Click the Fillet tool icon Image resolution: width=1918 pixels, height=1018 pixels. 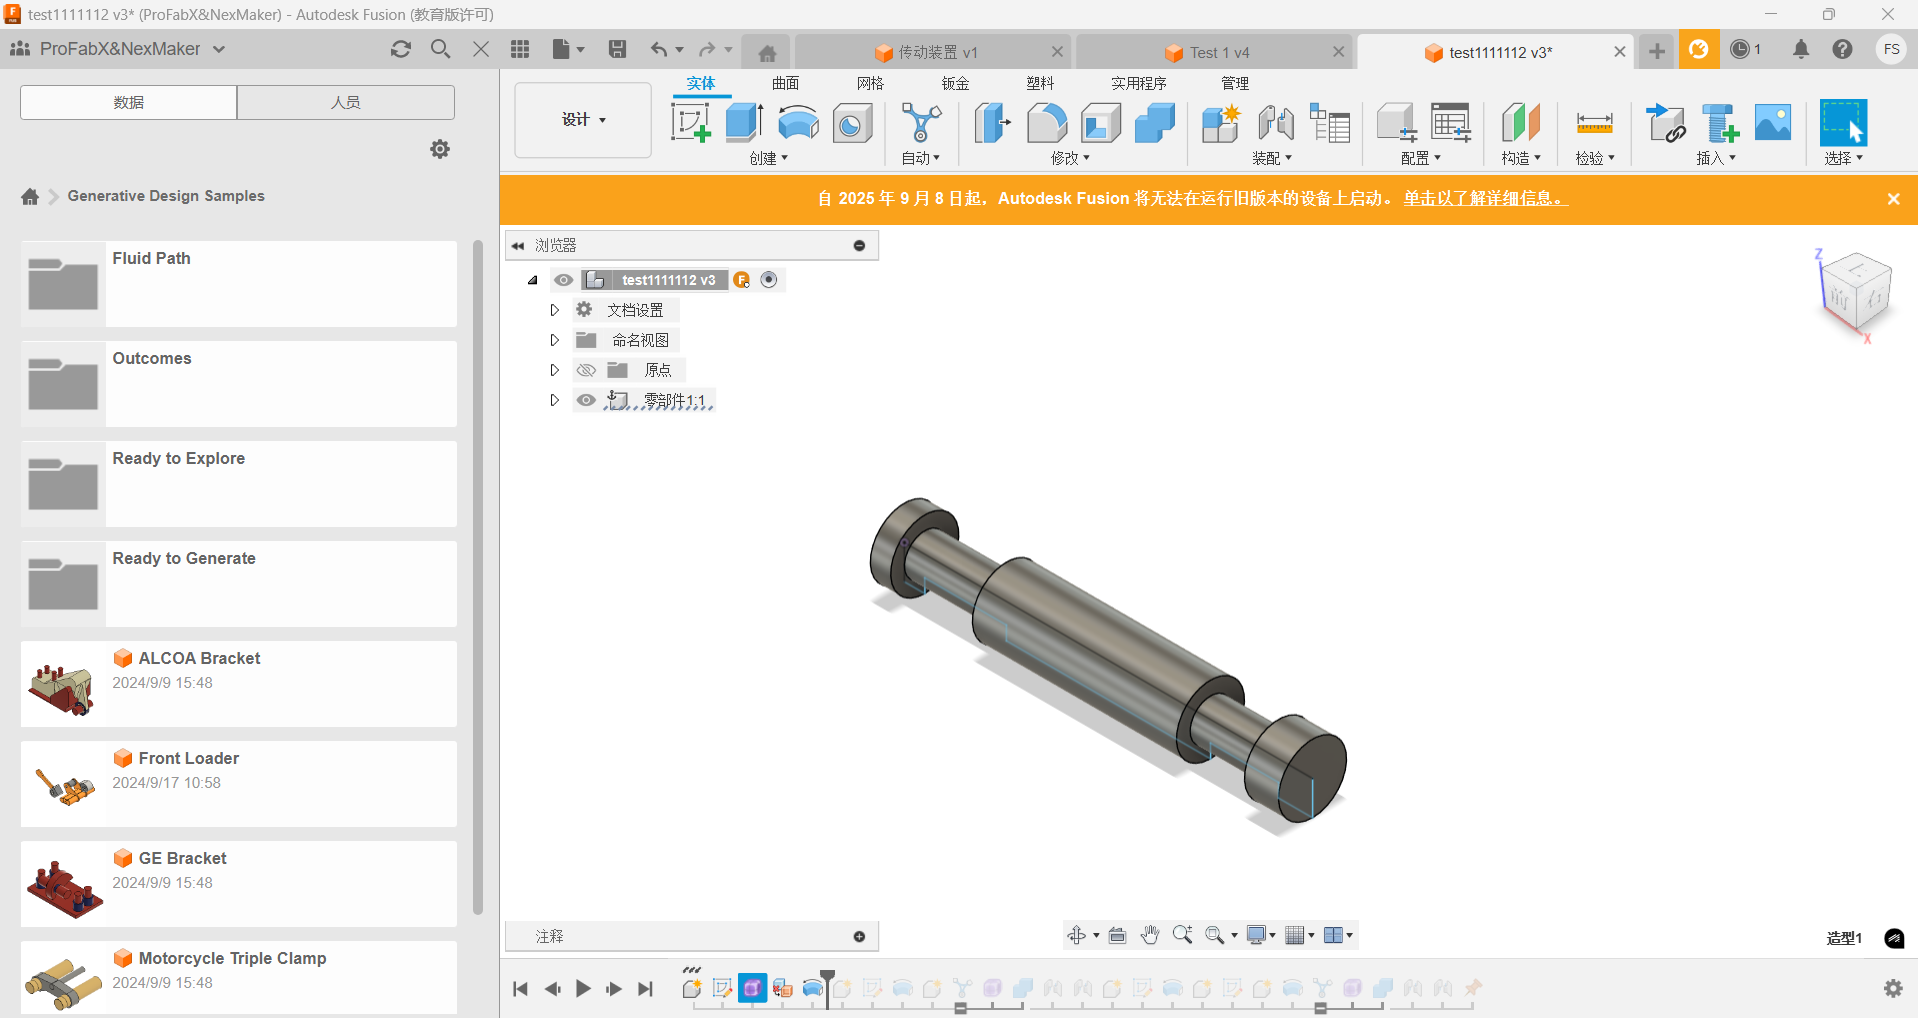1046,123
